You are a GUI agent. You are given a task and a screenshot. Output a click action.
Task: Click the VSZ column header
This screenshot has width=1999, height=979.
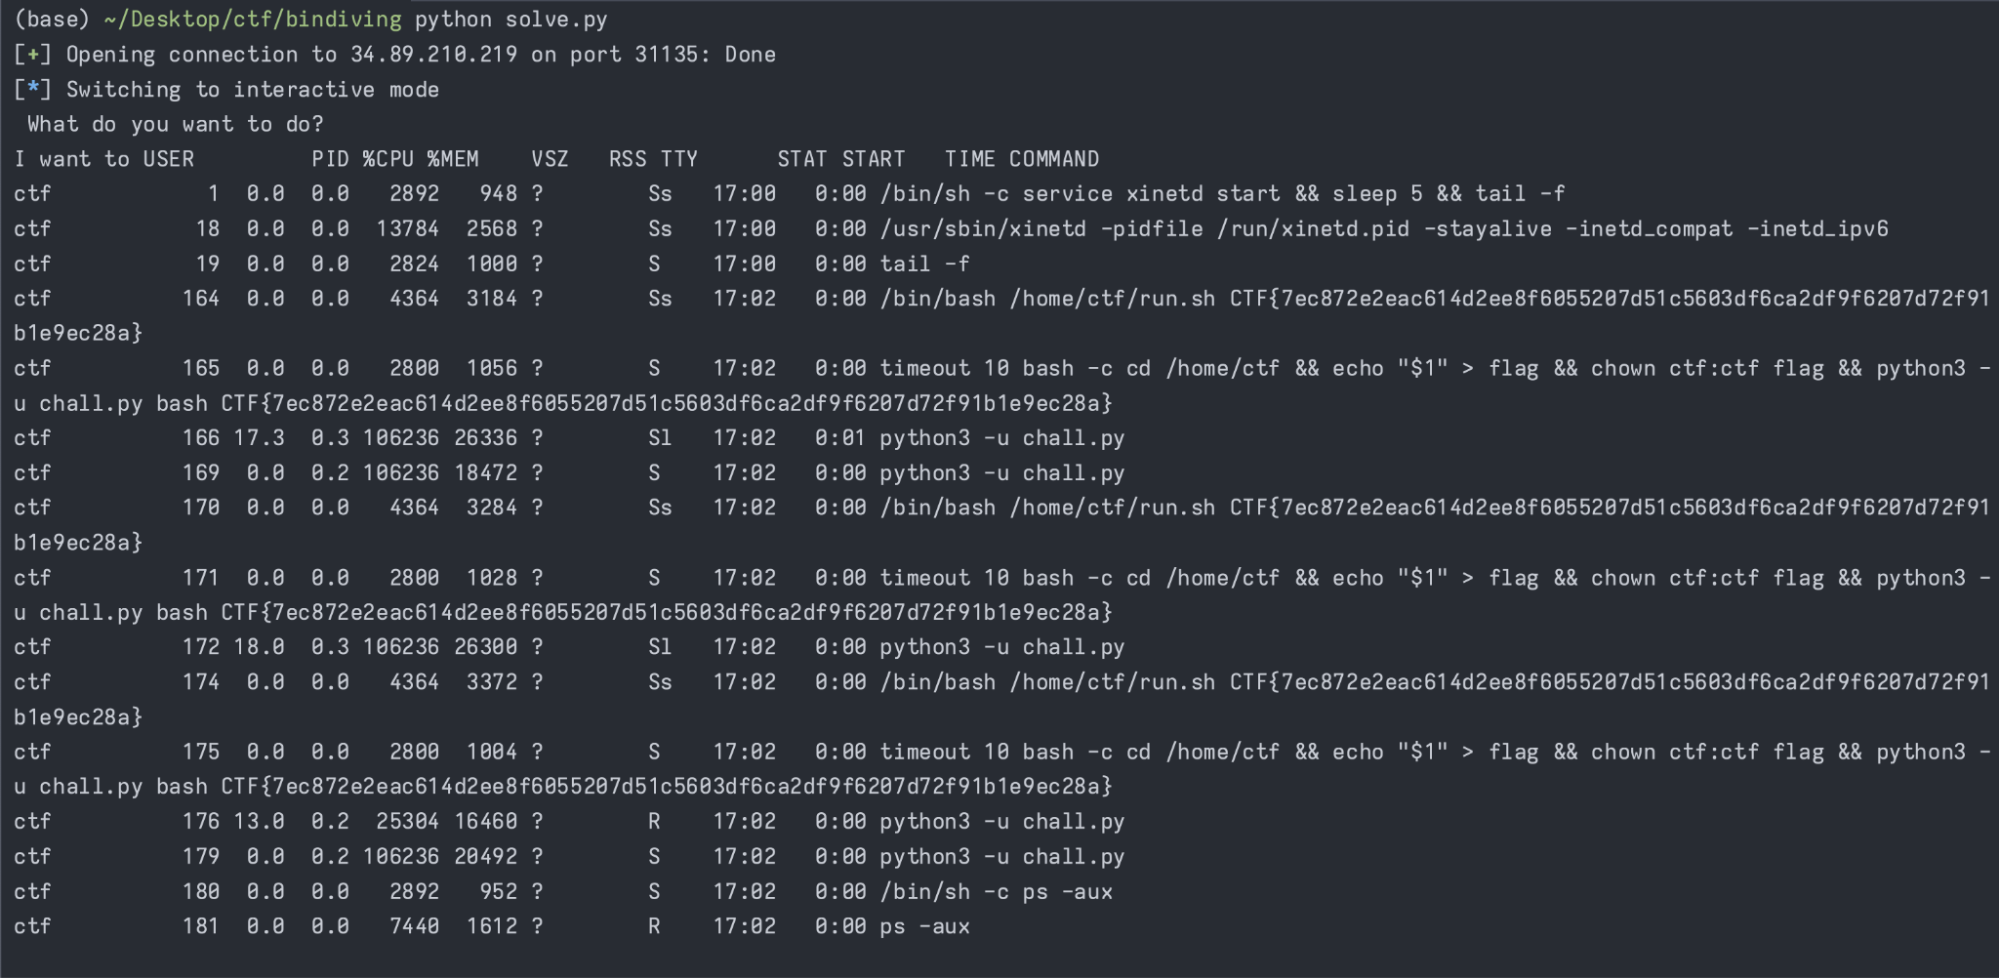550,159
